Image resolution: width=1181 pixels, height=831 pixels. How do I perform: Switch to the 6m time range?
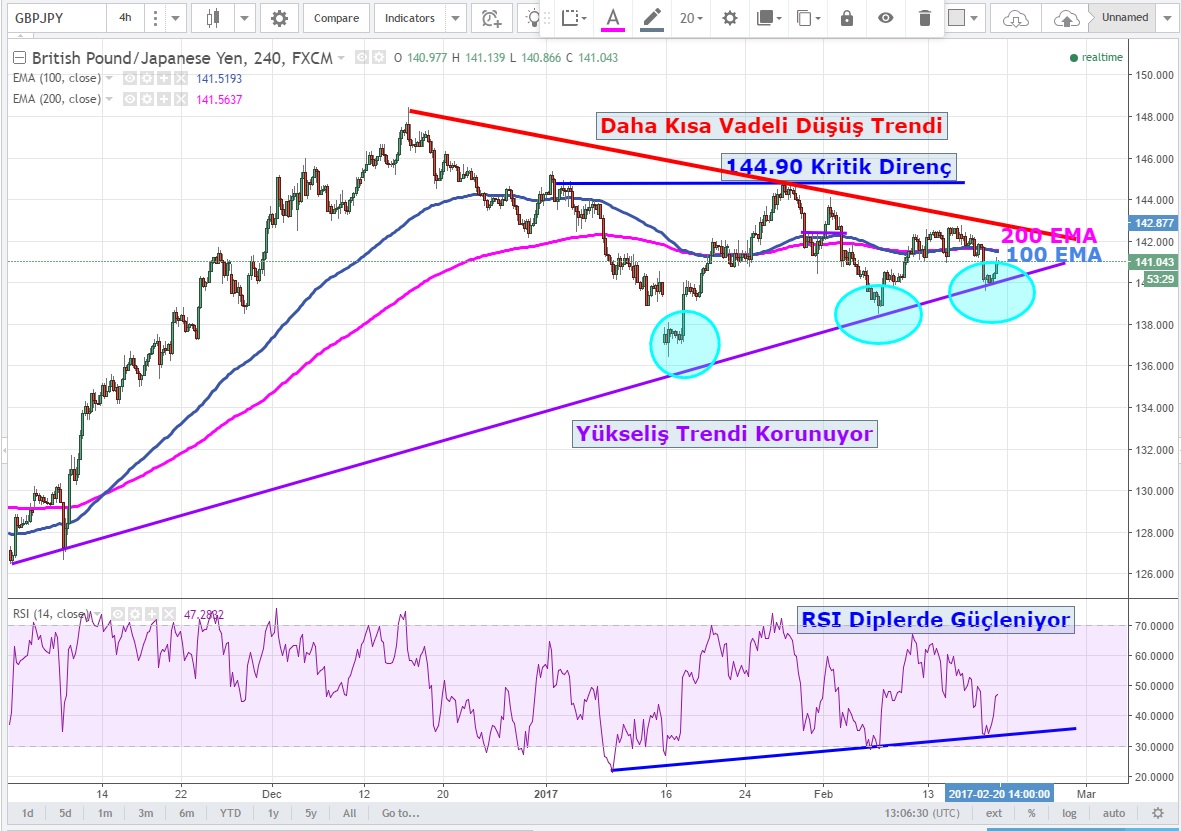[186, 813]
